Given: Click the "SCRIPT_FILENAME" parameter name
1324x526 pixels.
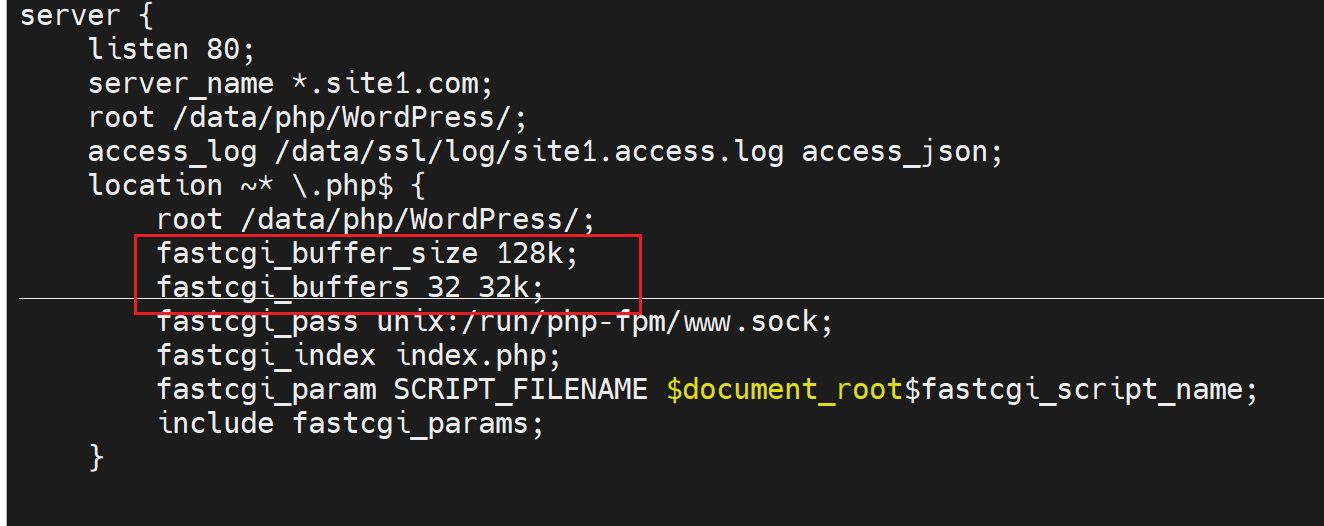Looking at the screenshot, I should (x=520, y=389).
